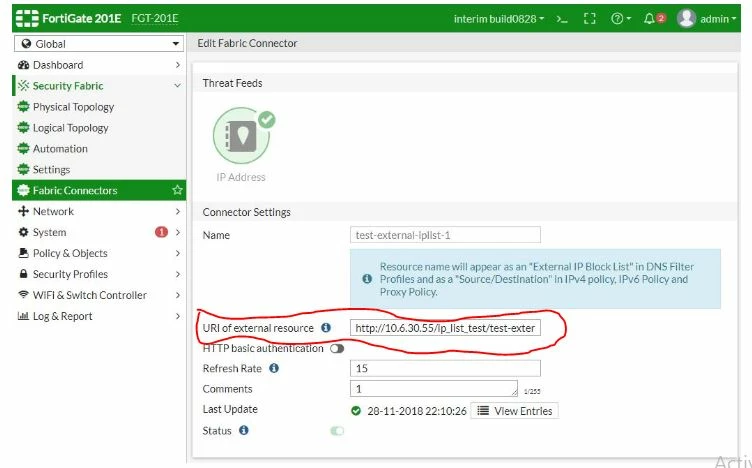Click the Network cross-arrows icon

(23, 211)
